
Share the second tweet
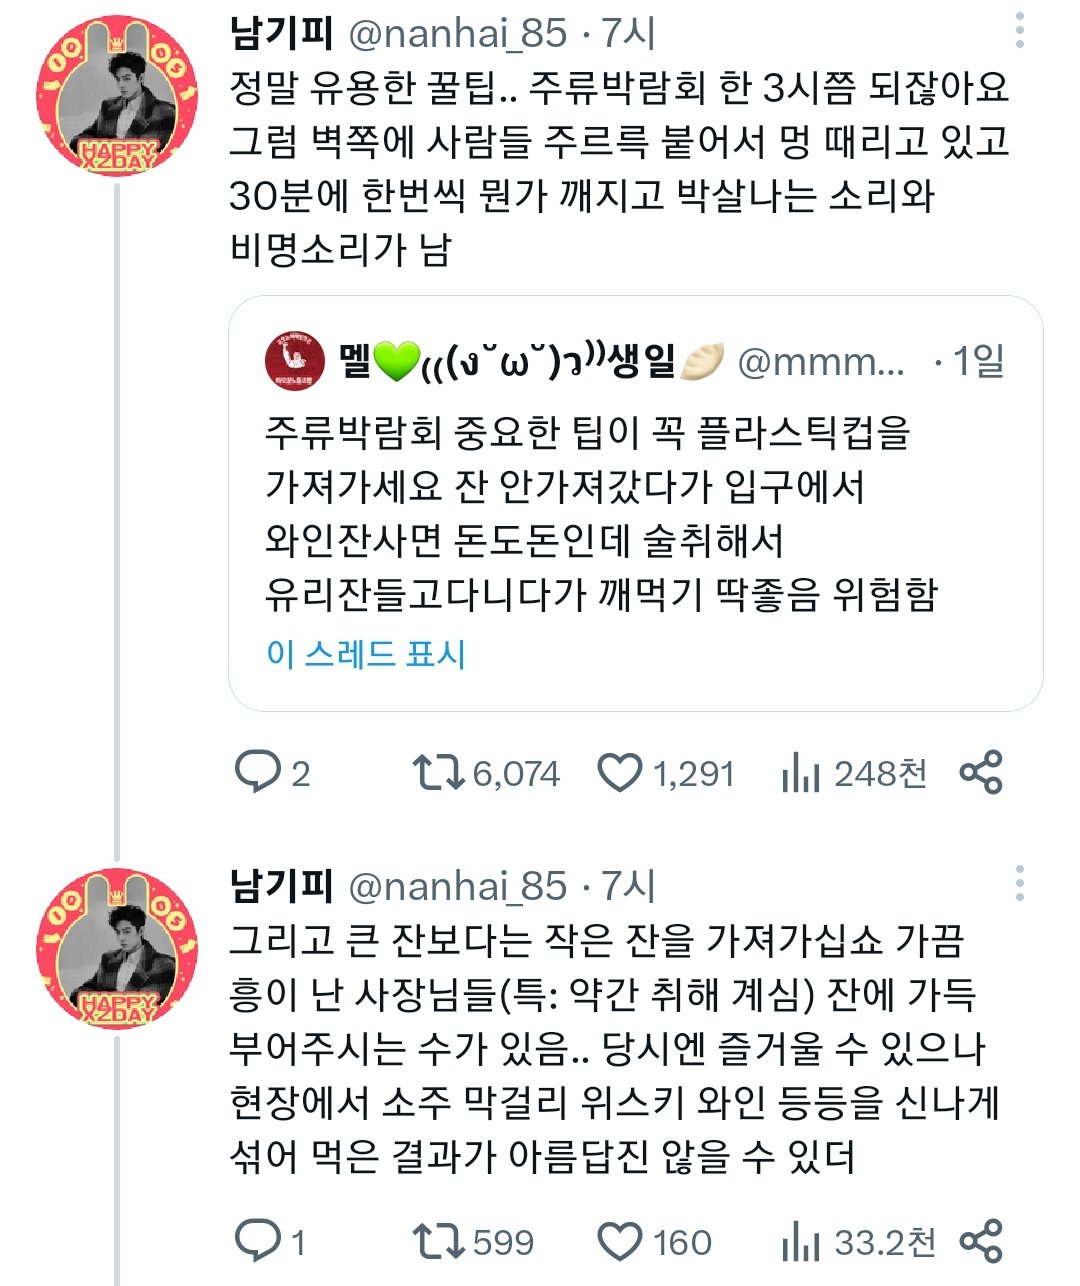[x=980, y=1241]
